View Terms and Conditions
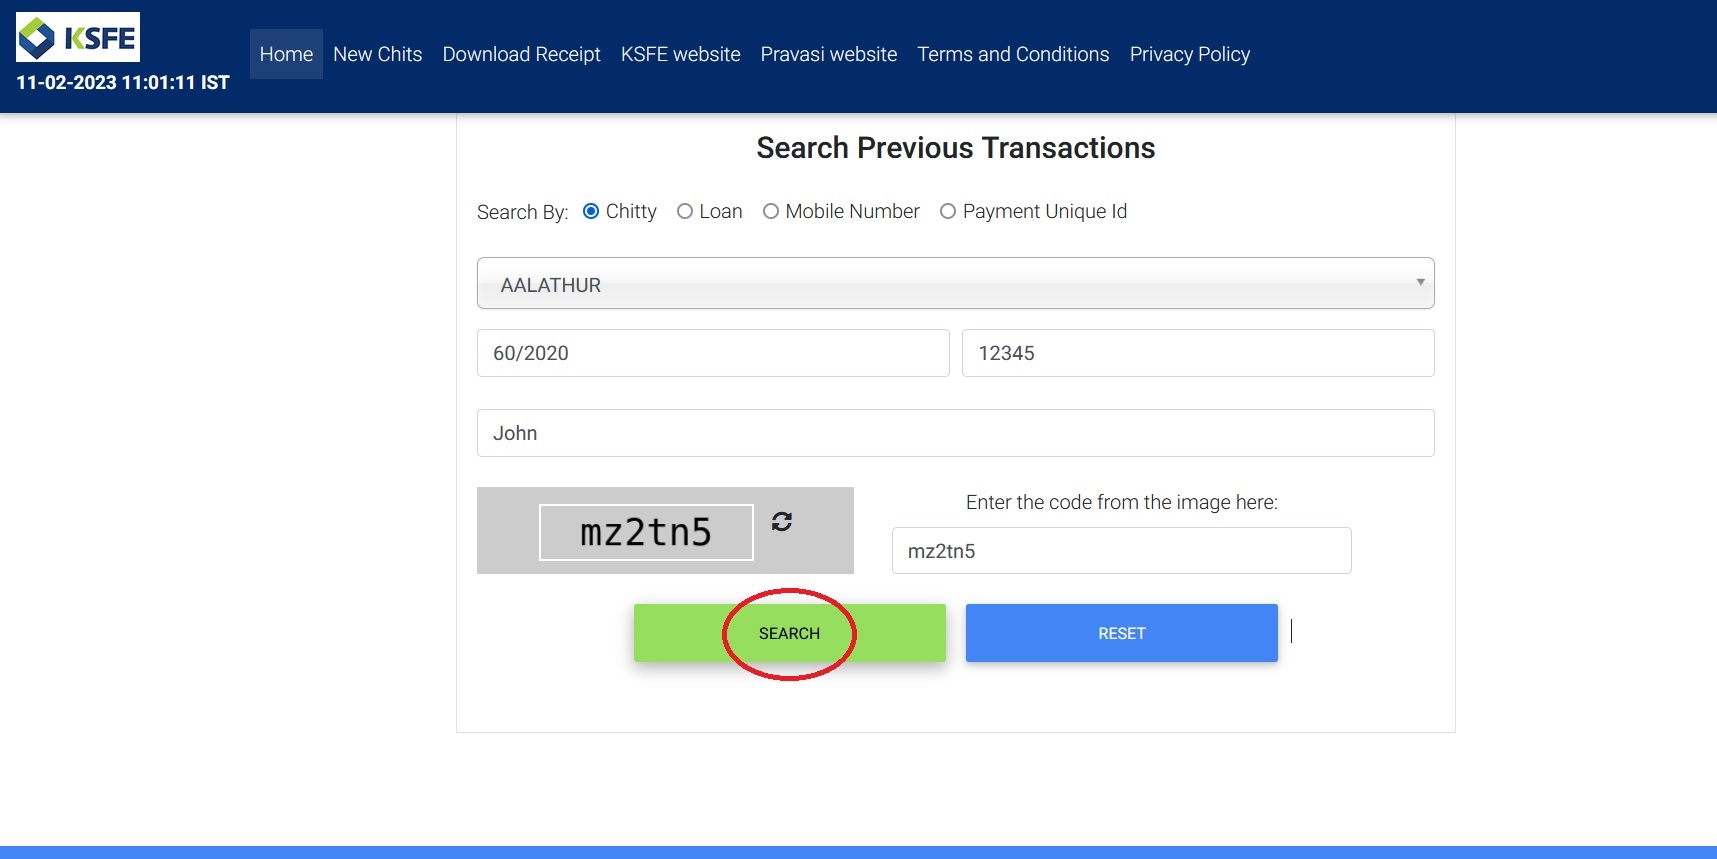 (x=1013, y=54)
